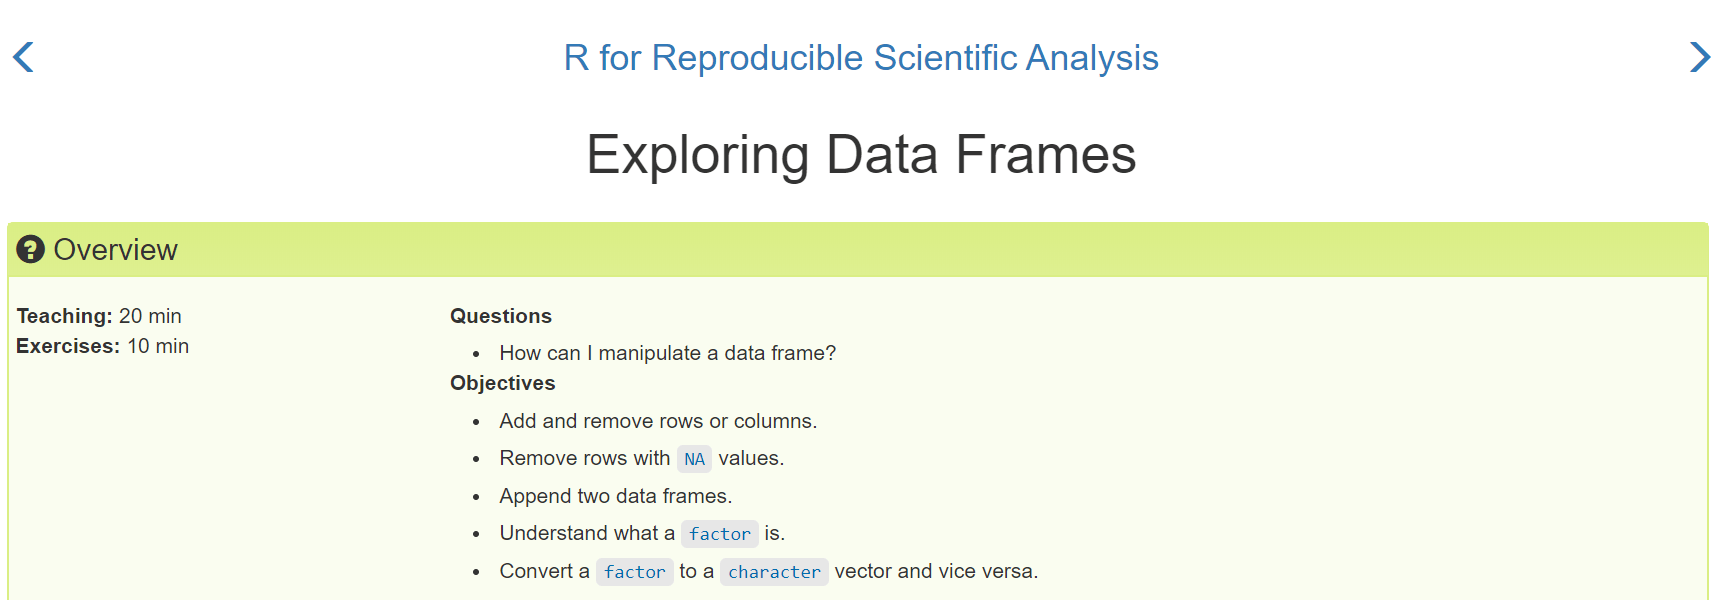The height and width of the screenshot is (600, 1731).
Task: Click the Exploring Data Frames heading
Action: tap(861, 155)
